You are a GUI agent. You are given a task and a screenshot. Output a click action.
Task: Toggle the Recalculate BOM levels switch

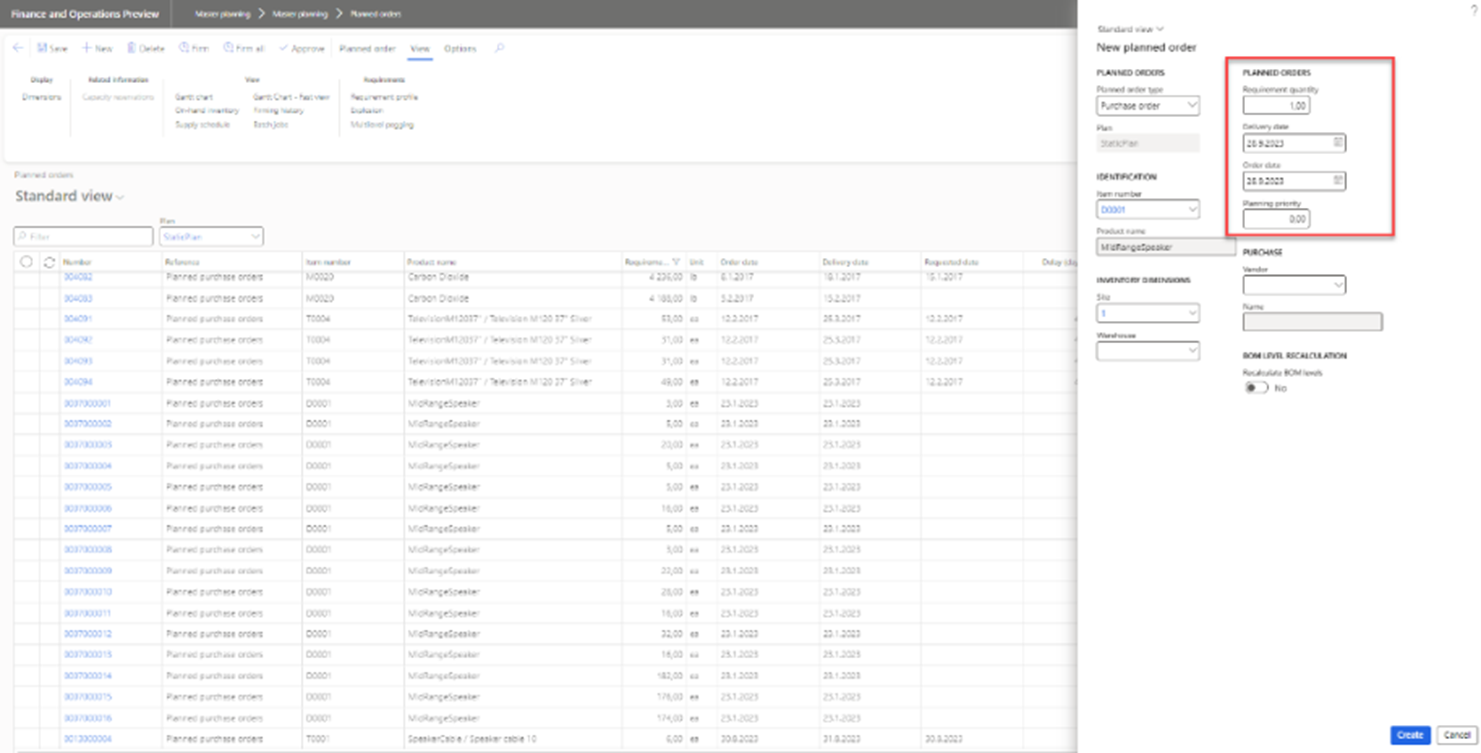pos(1255,388)
